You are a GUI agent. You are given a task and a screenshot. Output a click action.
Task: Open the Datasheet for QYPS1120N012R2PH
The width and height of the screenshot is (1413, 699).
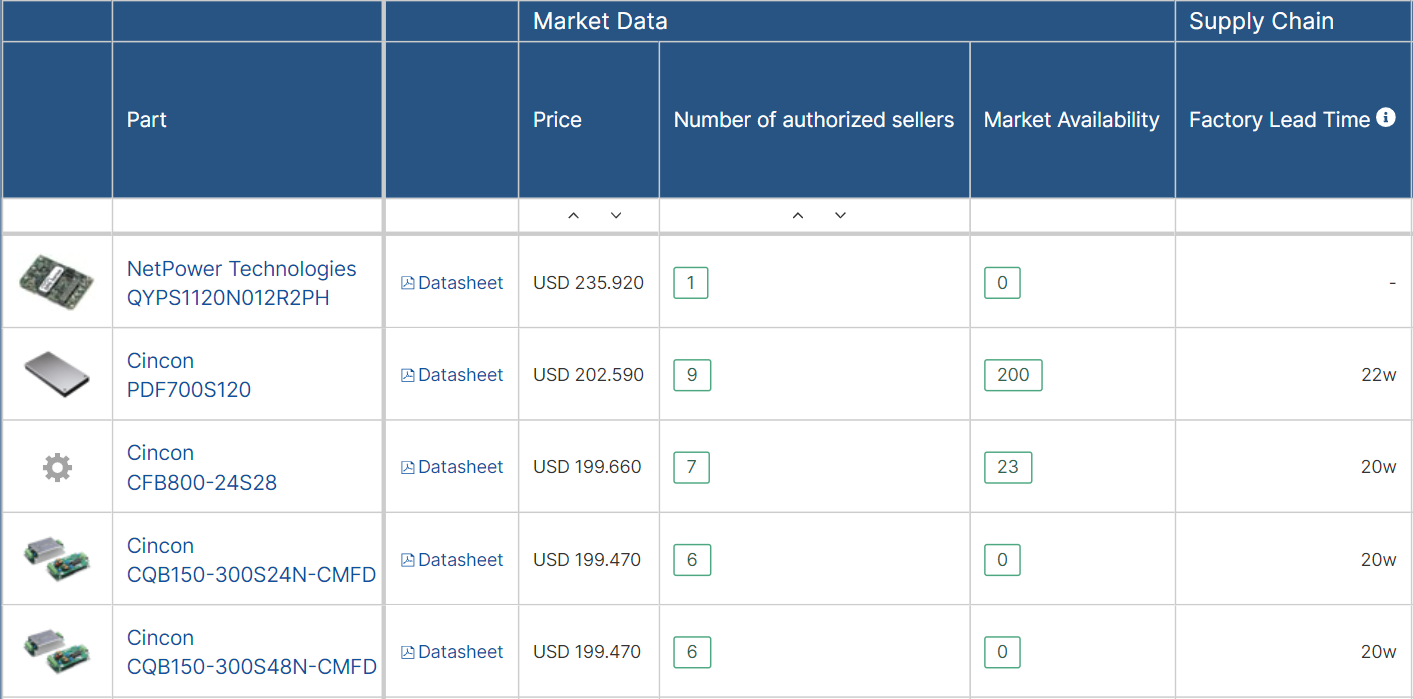[x=452, y=283]
